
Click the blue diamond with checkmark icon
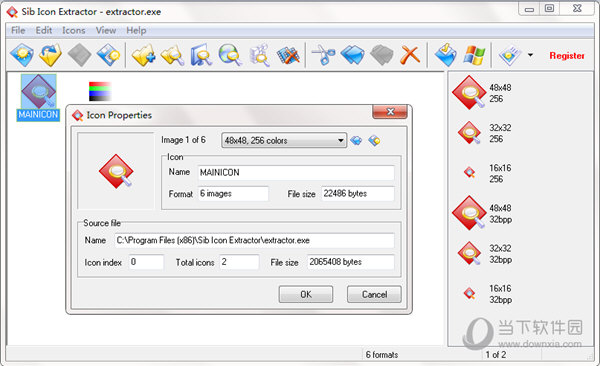445,55
